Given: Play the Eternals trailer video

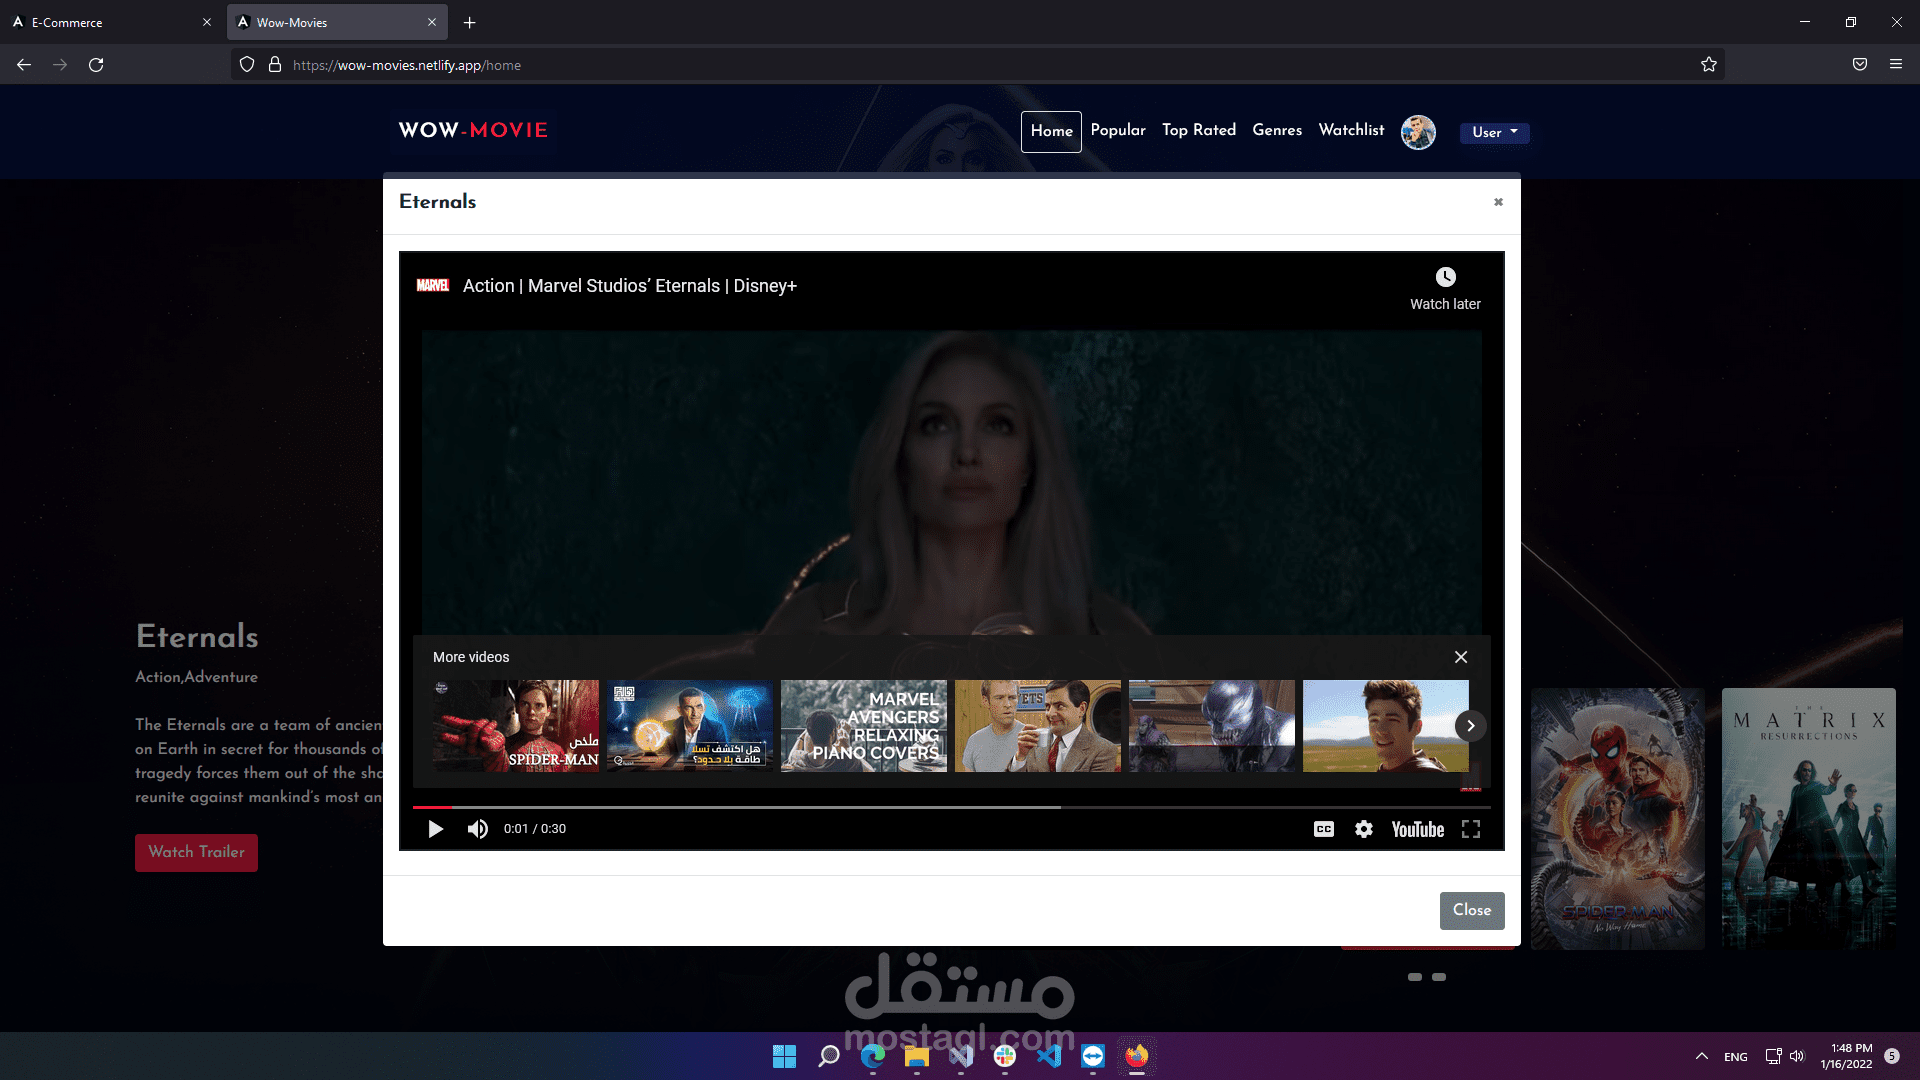Looking at the screenshot, I should coord(435,829).
